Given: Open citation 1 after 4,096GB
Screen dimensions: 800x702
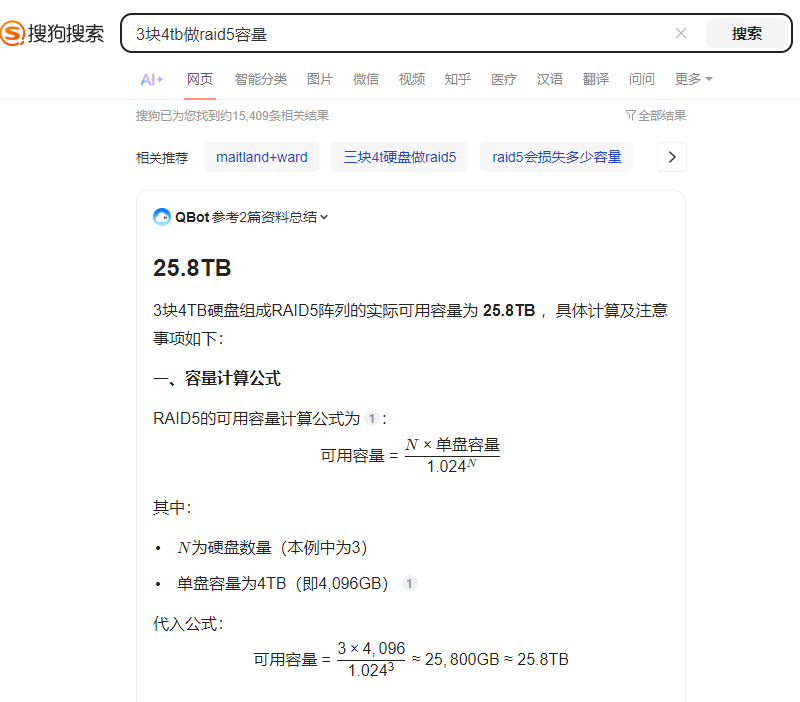Looking at the screenshot, I should (409, 583).
